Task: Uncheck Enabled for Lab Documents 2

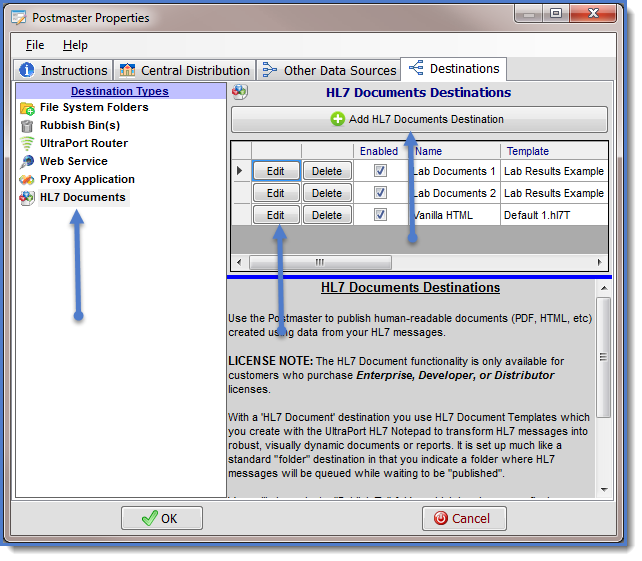Action: (x=380, y=193)
